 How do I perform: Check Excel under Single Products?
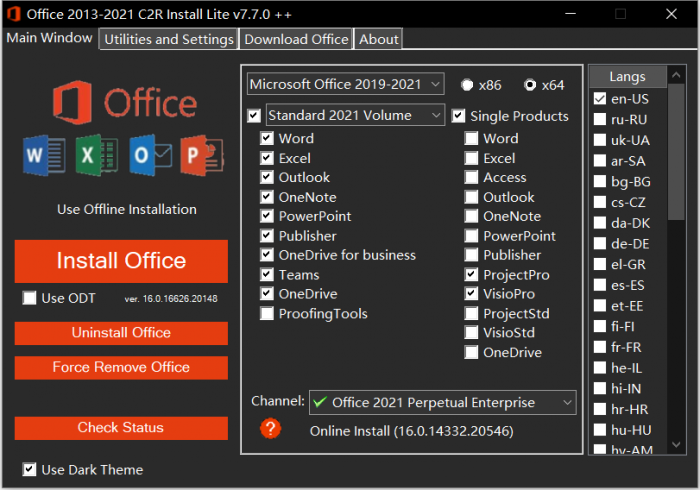click(471, 158)
